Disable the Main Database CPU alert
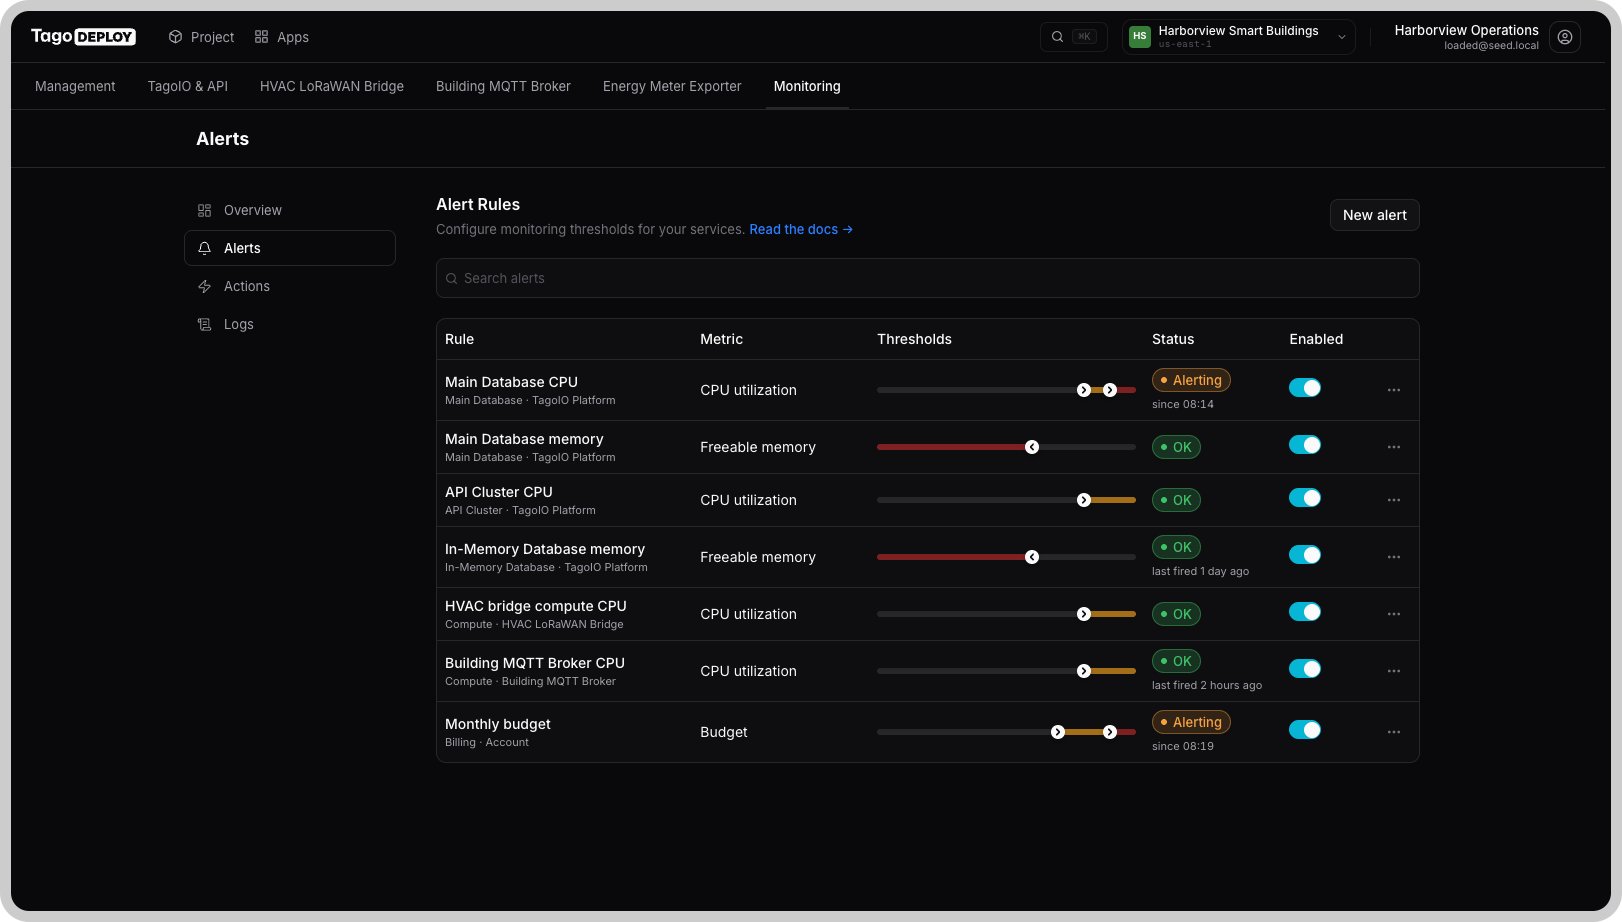The height and width of the screenshot is (922, 1622). tap(1305, 388)
